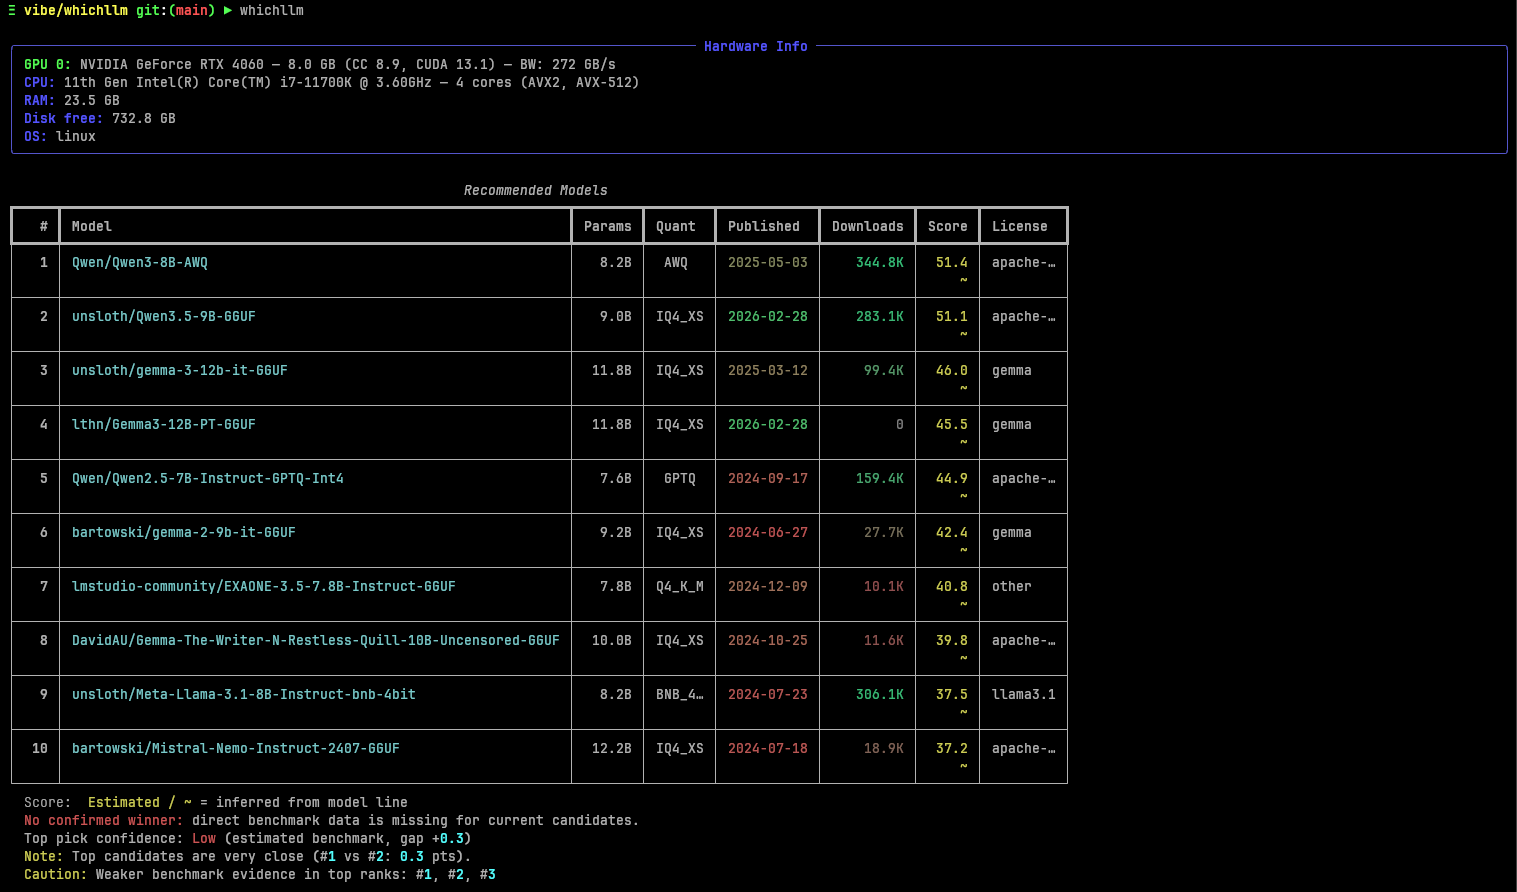Image resolution: width=1517 pixels, height=892 pixels.
Task: Click downloads value 306.1K for Meta-Llama row
Action: pos(880,695)
